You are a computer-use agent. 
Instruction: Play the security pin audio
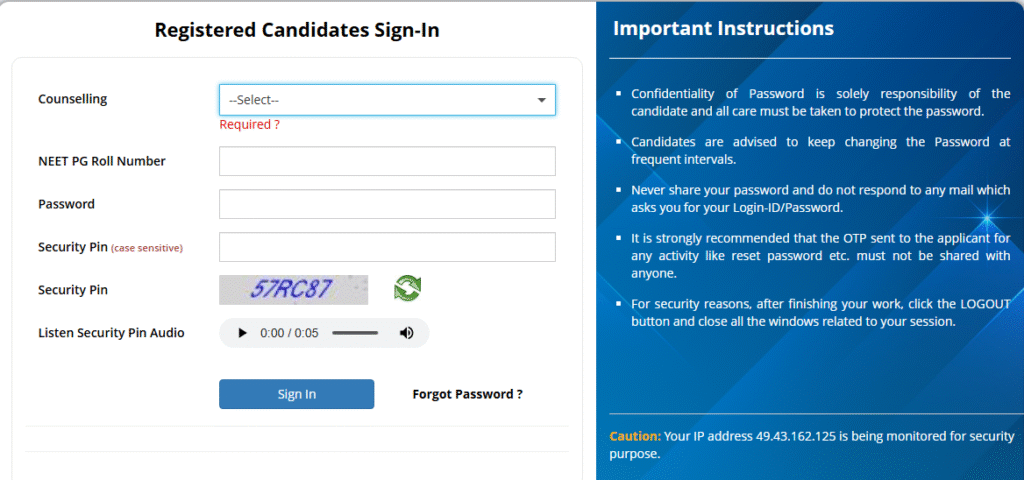pyautogui.click(x=242, y=333)
